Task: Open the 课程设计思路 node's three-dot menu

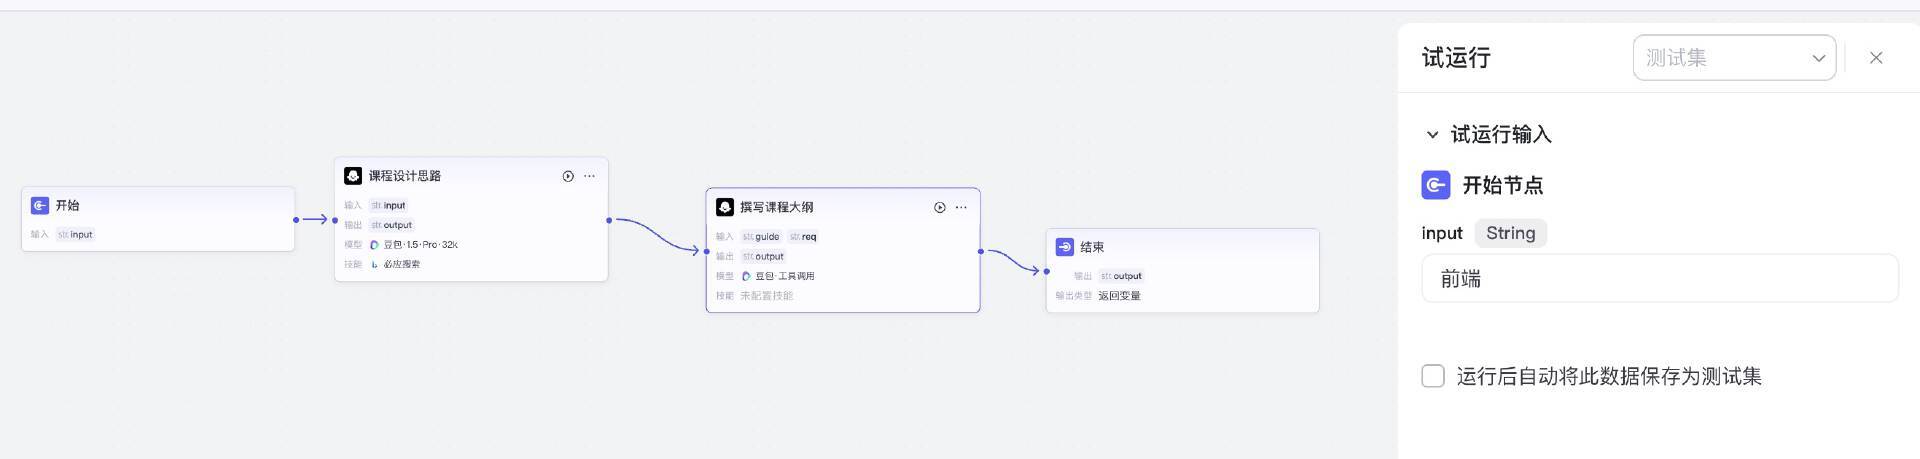Action: coord(589,176)
